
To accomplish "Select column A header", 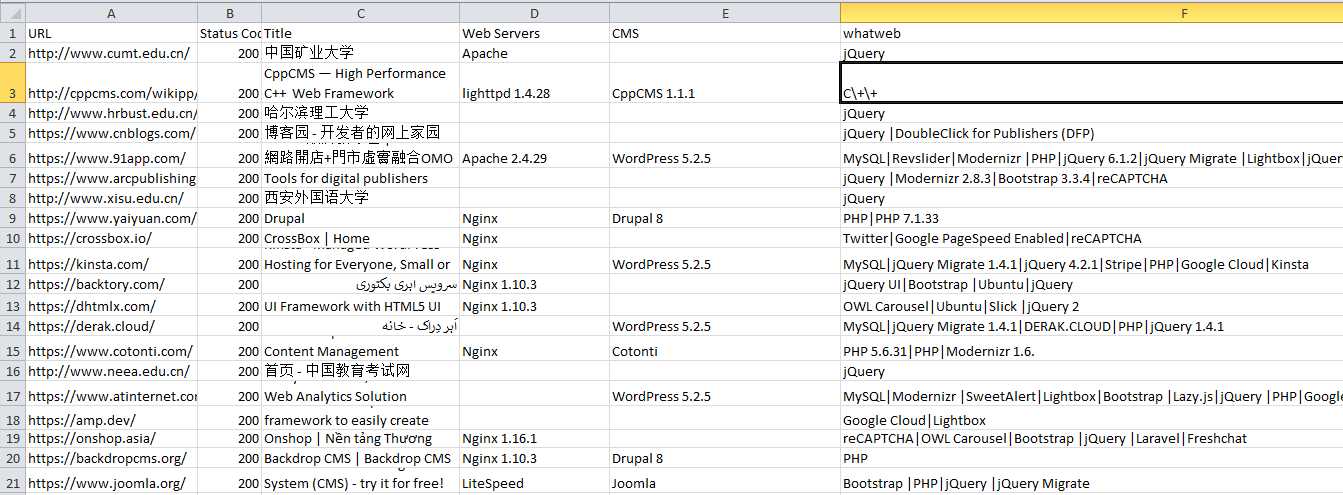I will (111, 13).
